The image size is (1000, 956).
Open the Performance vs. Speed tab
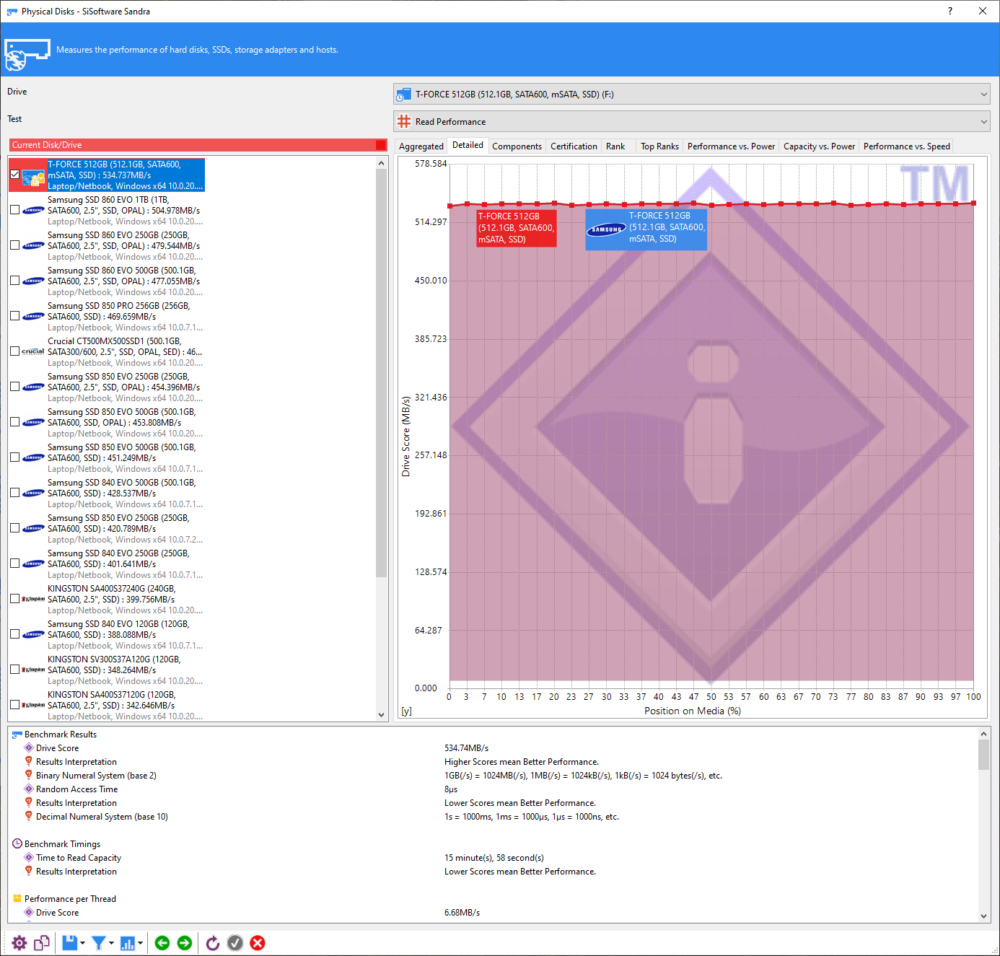point(906,146)
